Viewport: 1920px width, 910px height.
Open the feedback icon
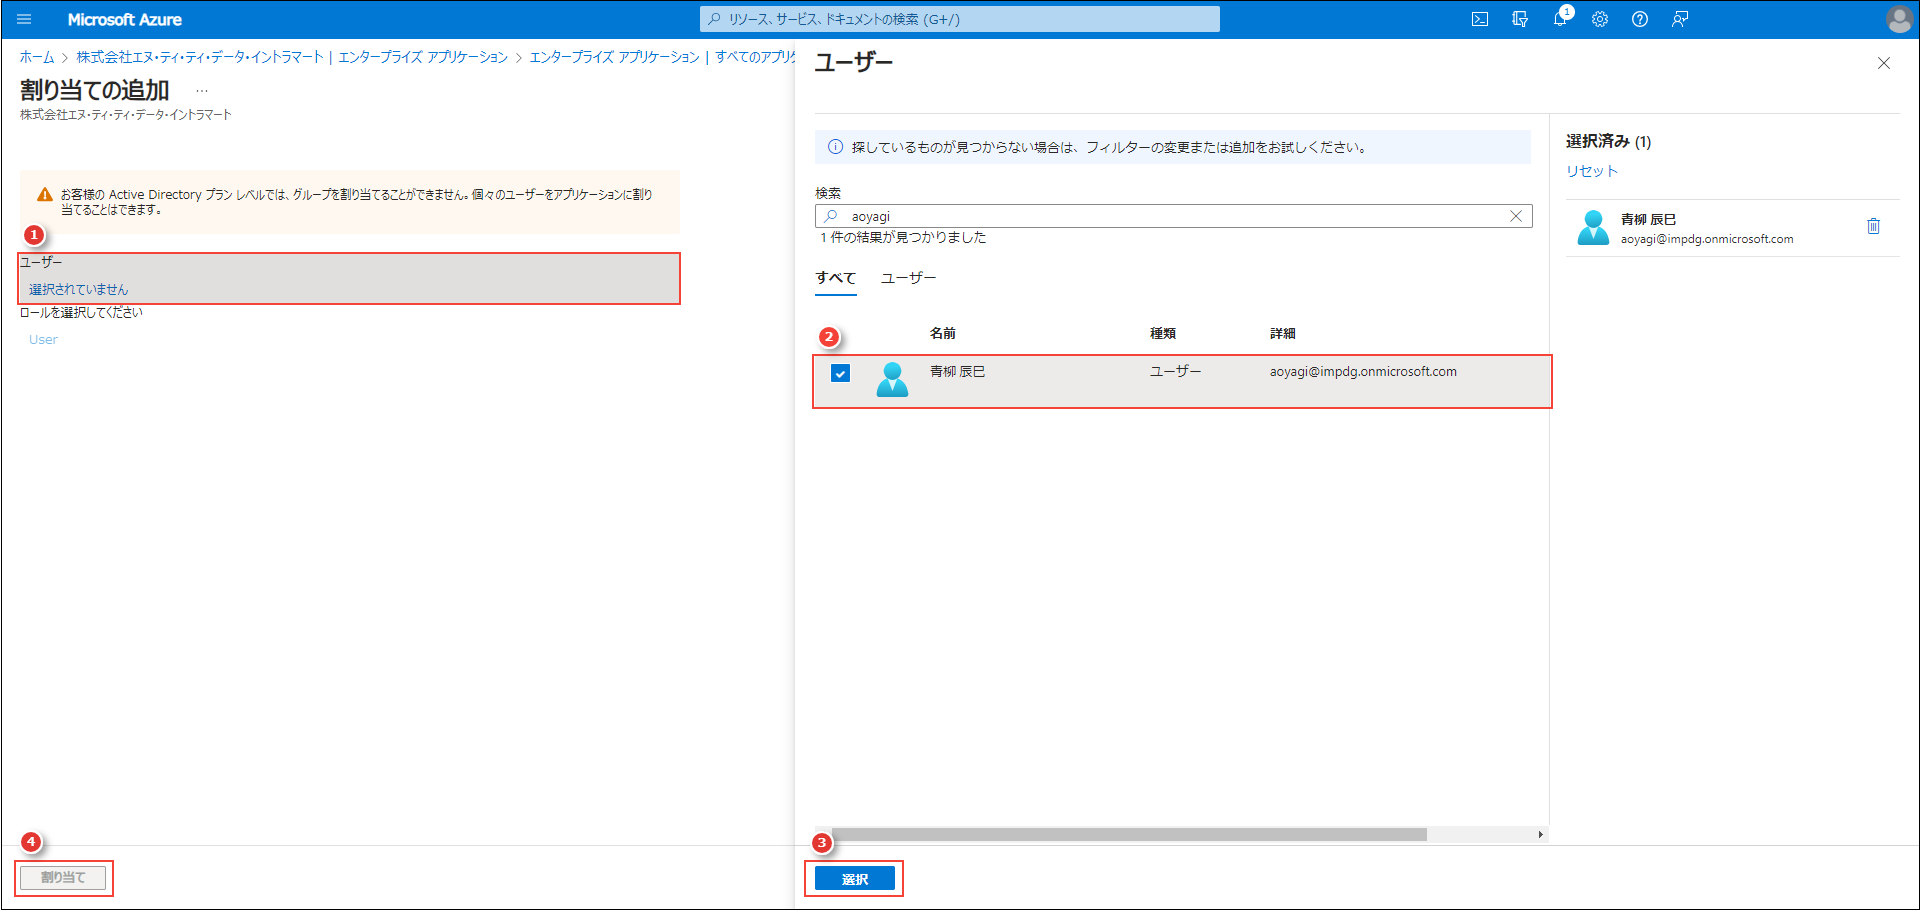[1680, 19]
